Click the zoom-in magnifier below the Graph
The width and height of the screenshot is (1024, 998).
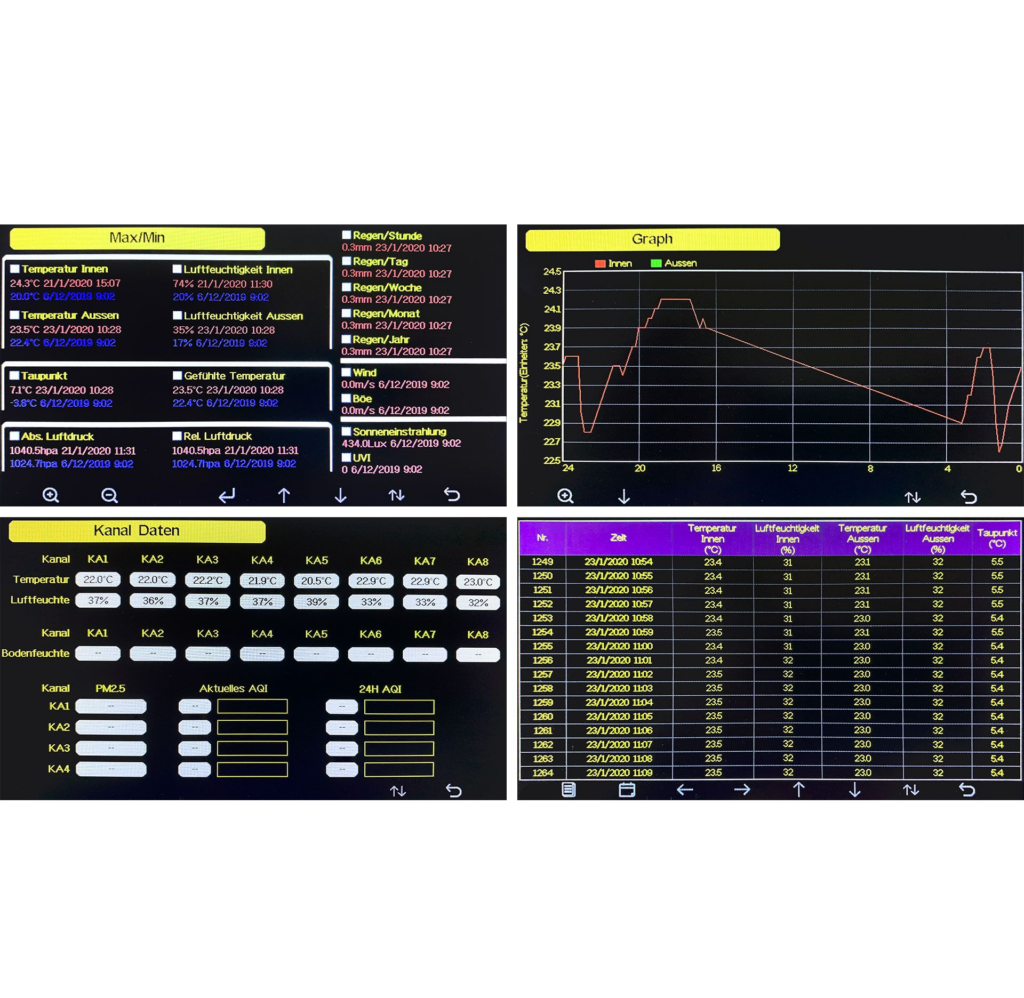coord(565,496)
